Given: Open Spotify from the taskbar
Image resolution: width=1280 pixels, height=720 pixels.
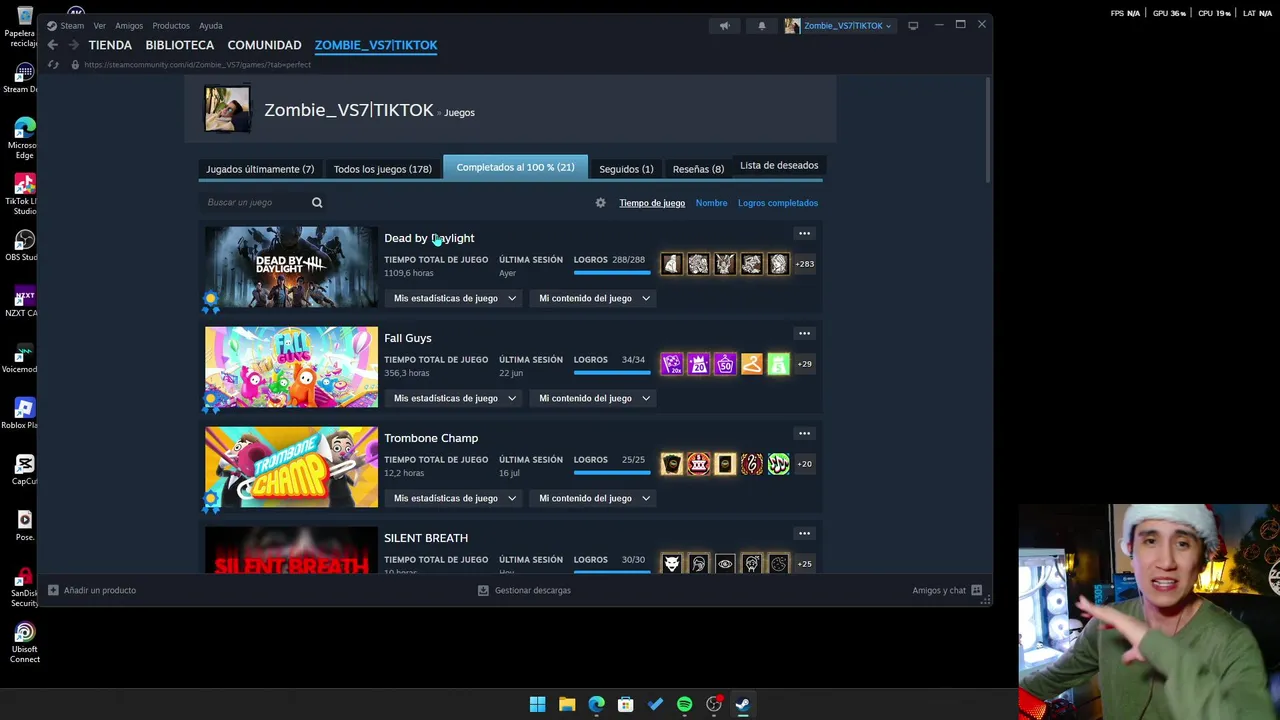Looking at the screenshot, I should click(684, 704).
